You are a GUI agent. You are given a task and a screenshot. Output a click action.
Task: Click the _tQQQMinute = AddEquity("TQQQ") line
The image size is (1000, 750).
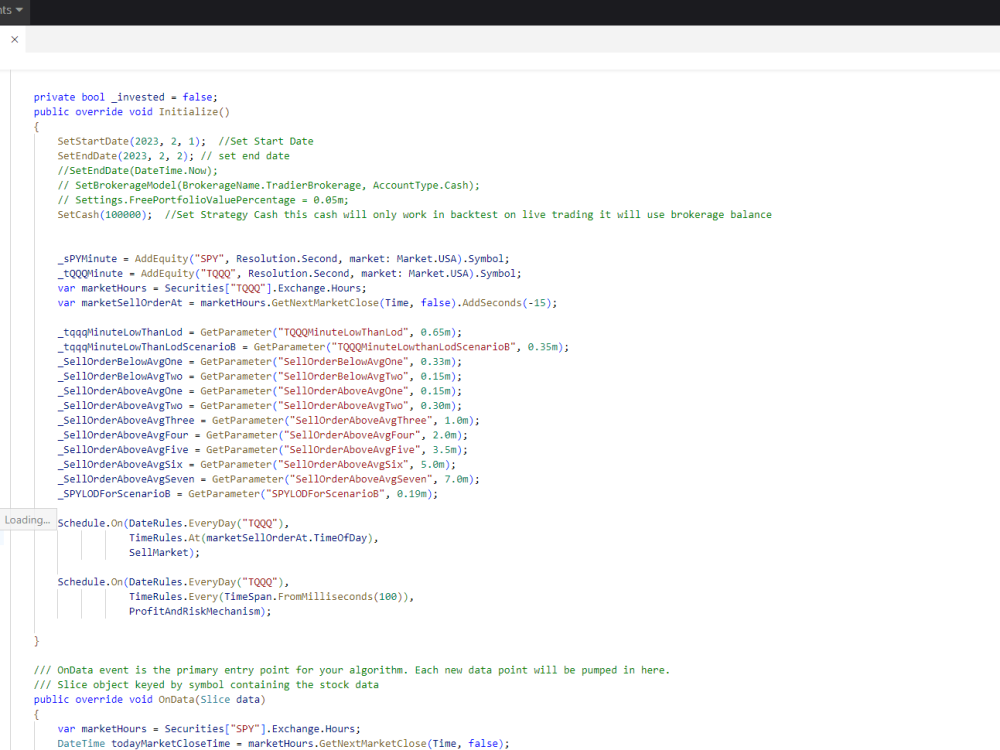coord(290,273)
